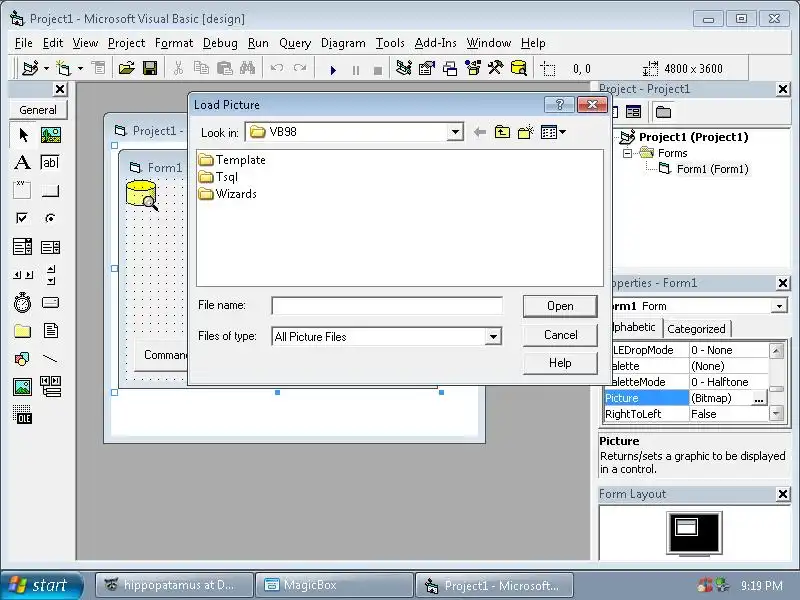Select the vertical scrollbar tool
The width and height of the screenshot is (800, 600).
(51, 275)
